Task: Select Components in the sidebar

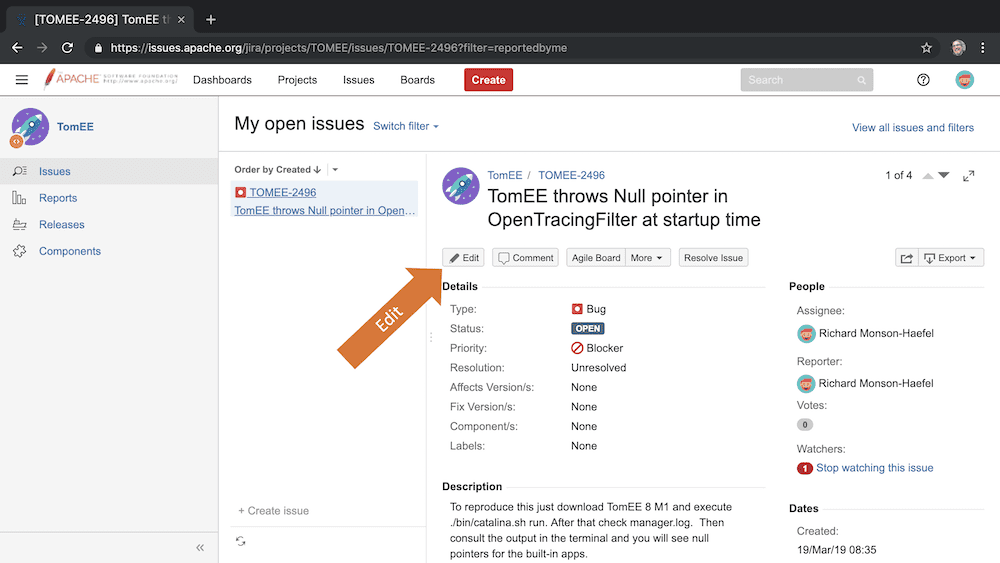Action: pos(70,251)
